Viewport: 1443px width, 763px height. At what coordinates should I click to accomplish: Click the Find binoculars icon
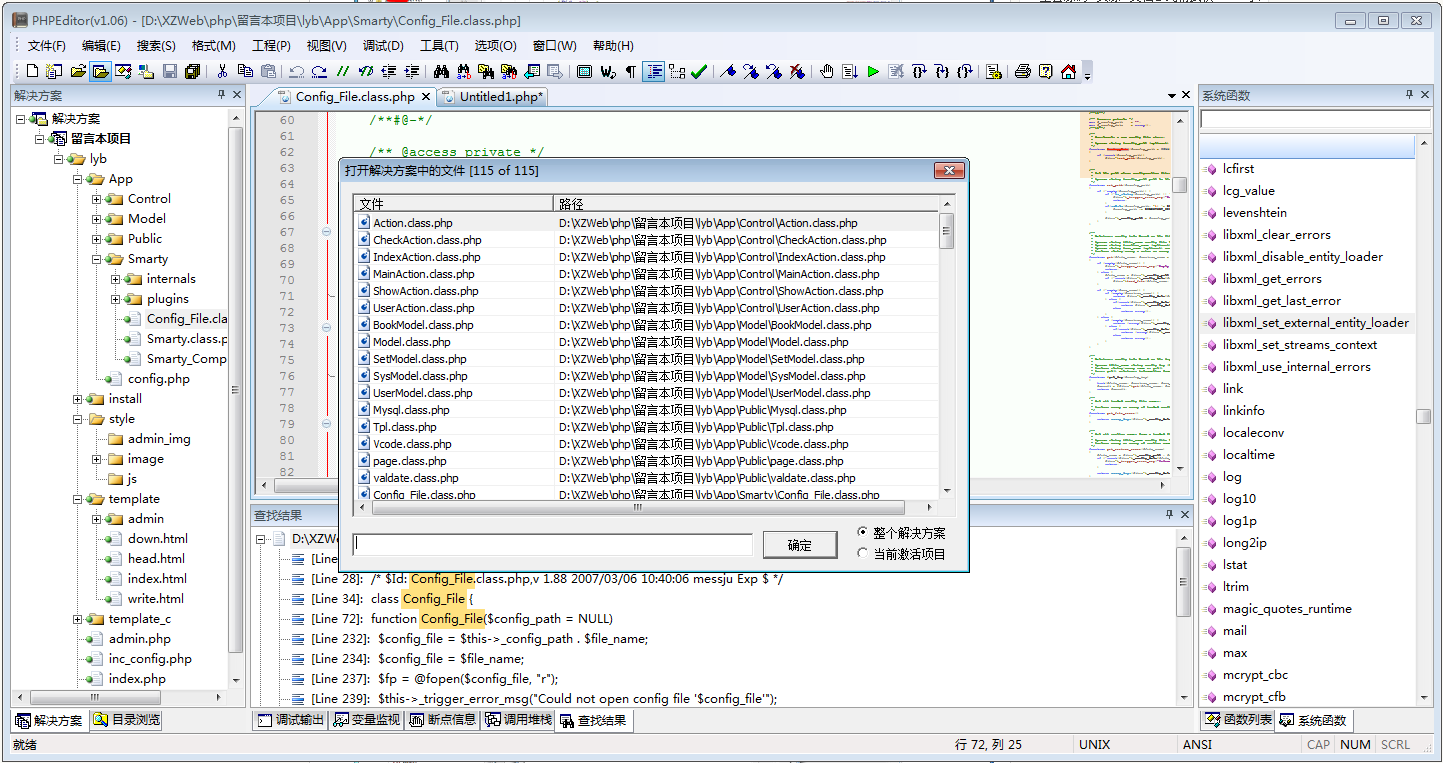441,71
